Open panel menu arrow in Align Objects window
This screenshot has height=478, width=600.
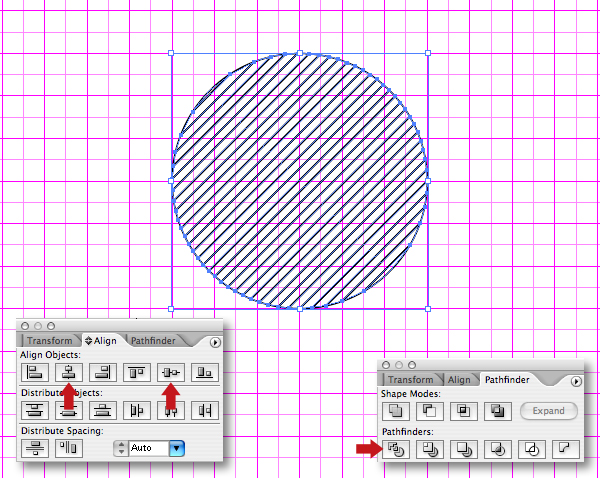216,342
